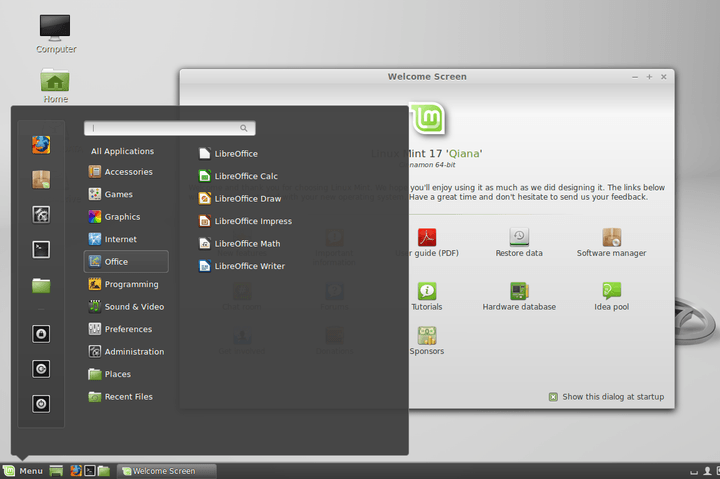Open Software Manager from menu favorites sidebar
720x479 pixels.
[x=41, y=180]
